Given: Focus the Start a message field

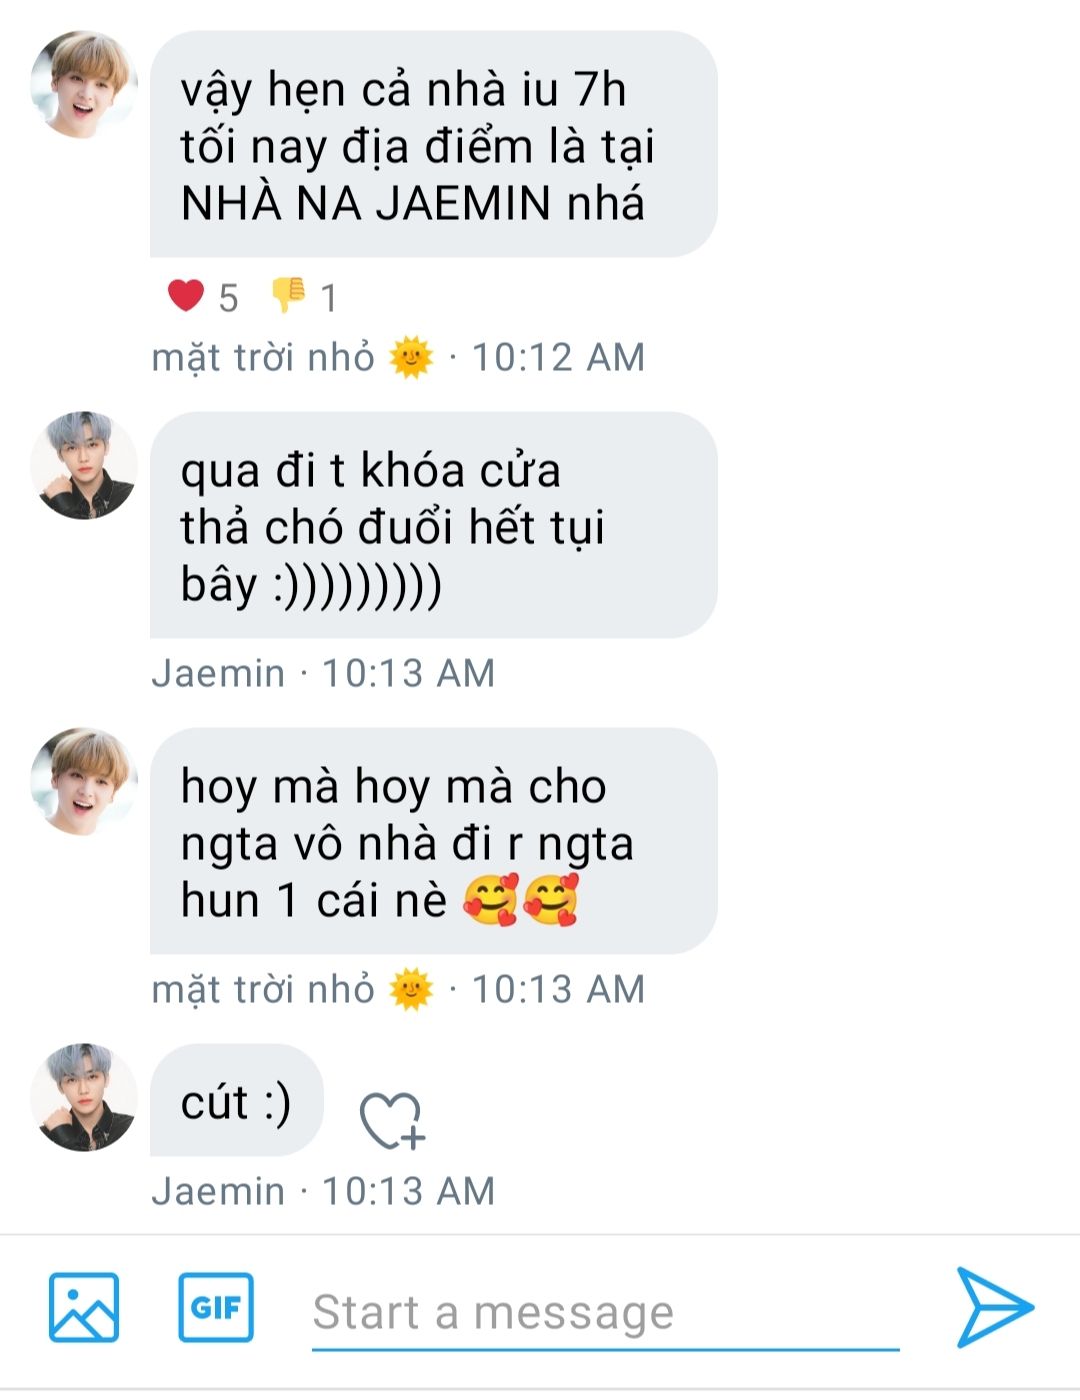Looking at the screenshot, I should 605,1312.
